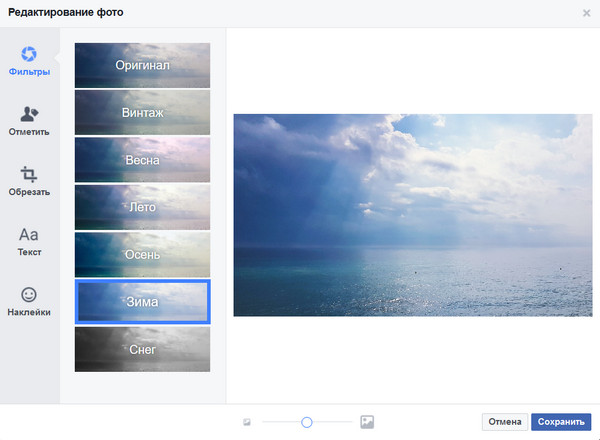Click the large image icon right of slider

[x=367, y=422]
